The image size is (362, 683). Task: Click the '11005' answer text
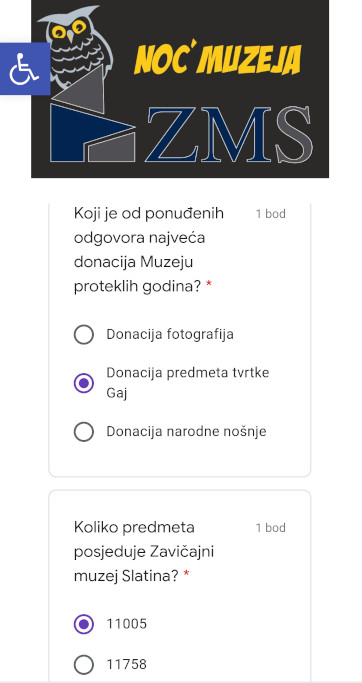tap(127, 624)
